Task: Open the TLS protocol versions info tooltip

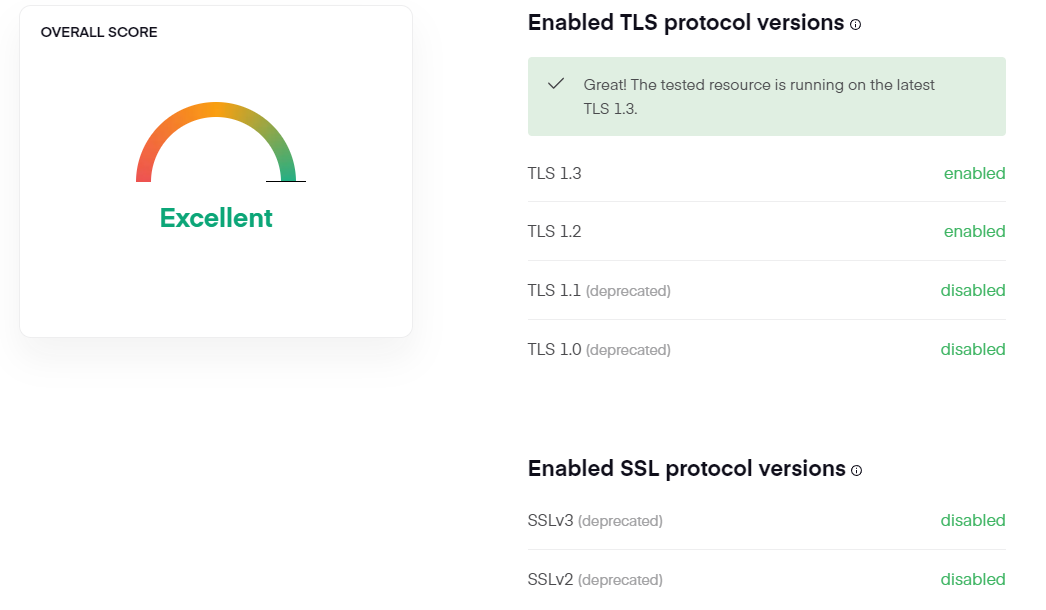Action: click(858, 23)
